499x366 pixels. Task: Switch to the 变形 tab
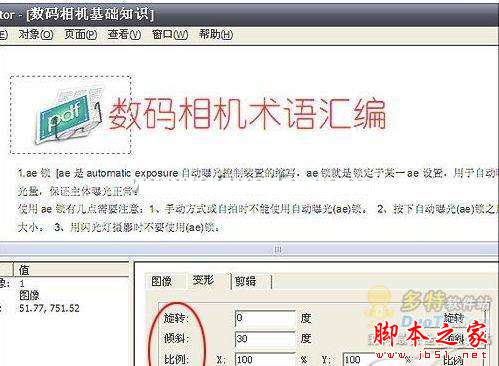pyautogui.click(x=203, y=280)
